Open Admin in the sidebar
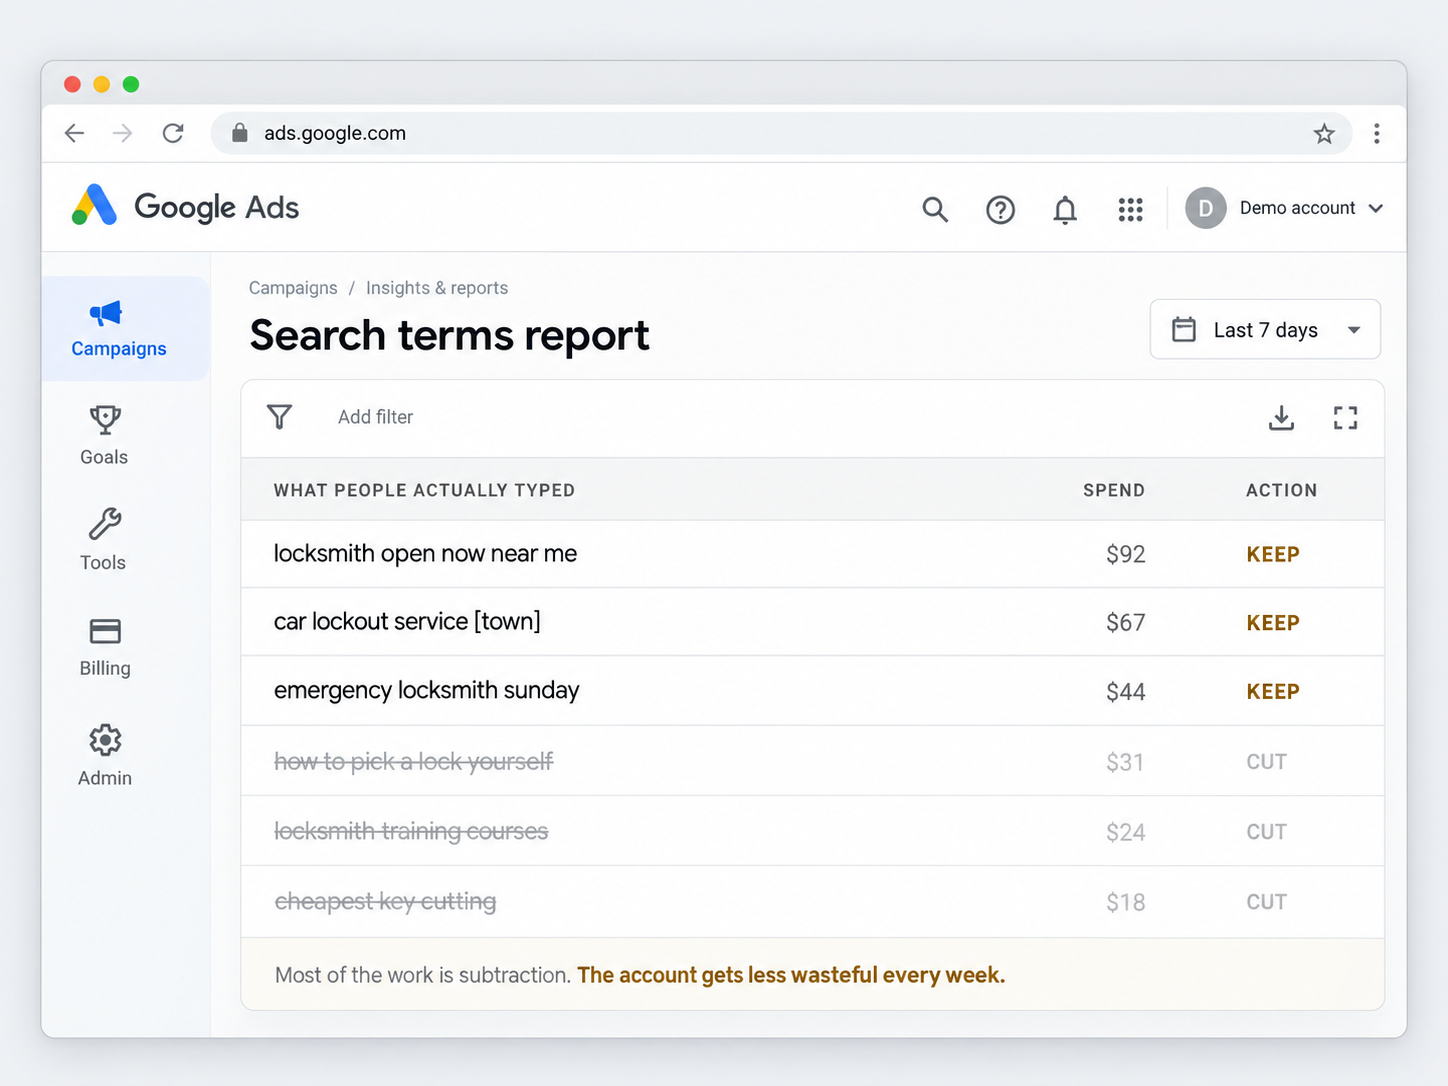This screenshot has height=1086, width=1448. (x=105, y=757)
